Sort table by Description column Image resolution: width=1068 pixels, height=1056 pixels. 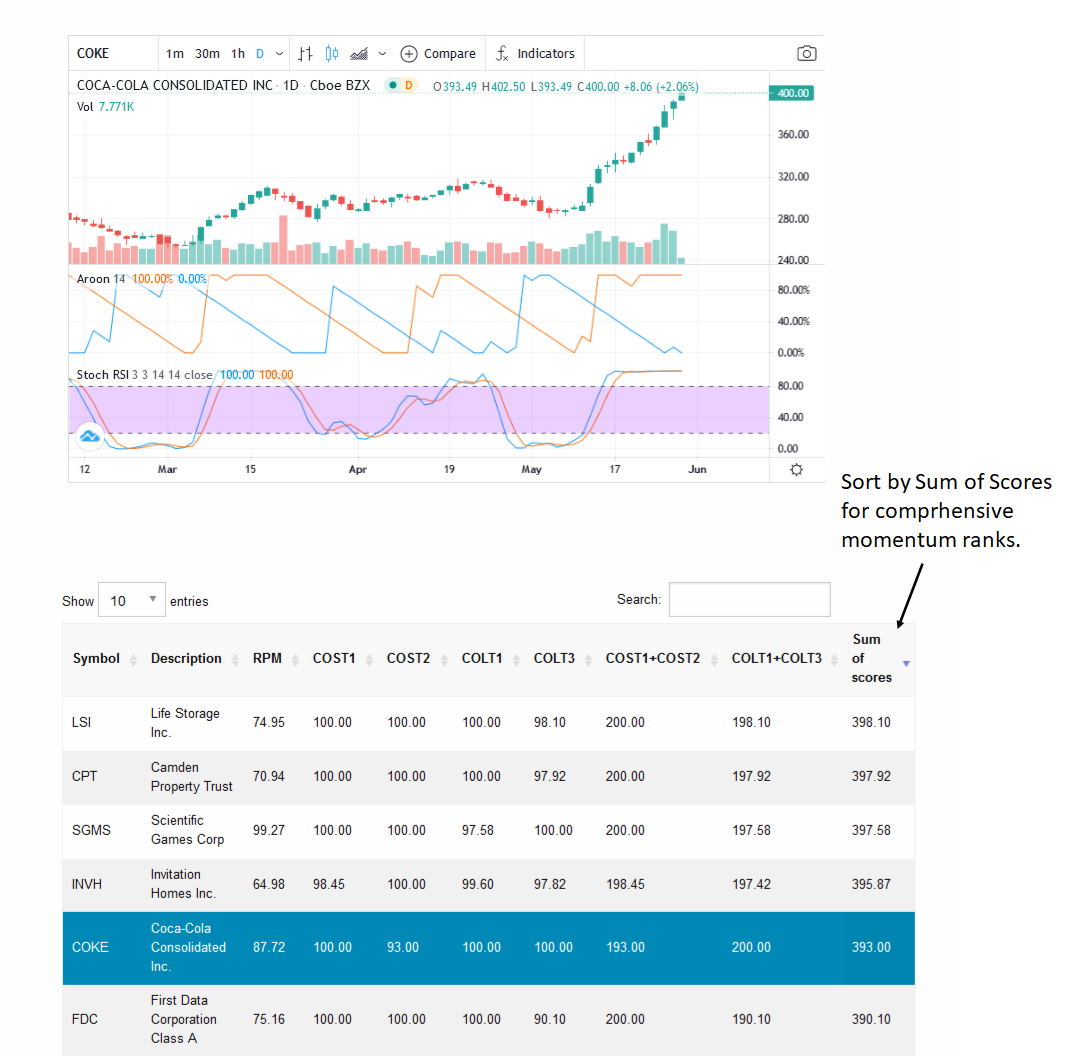tap(194, 659)
